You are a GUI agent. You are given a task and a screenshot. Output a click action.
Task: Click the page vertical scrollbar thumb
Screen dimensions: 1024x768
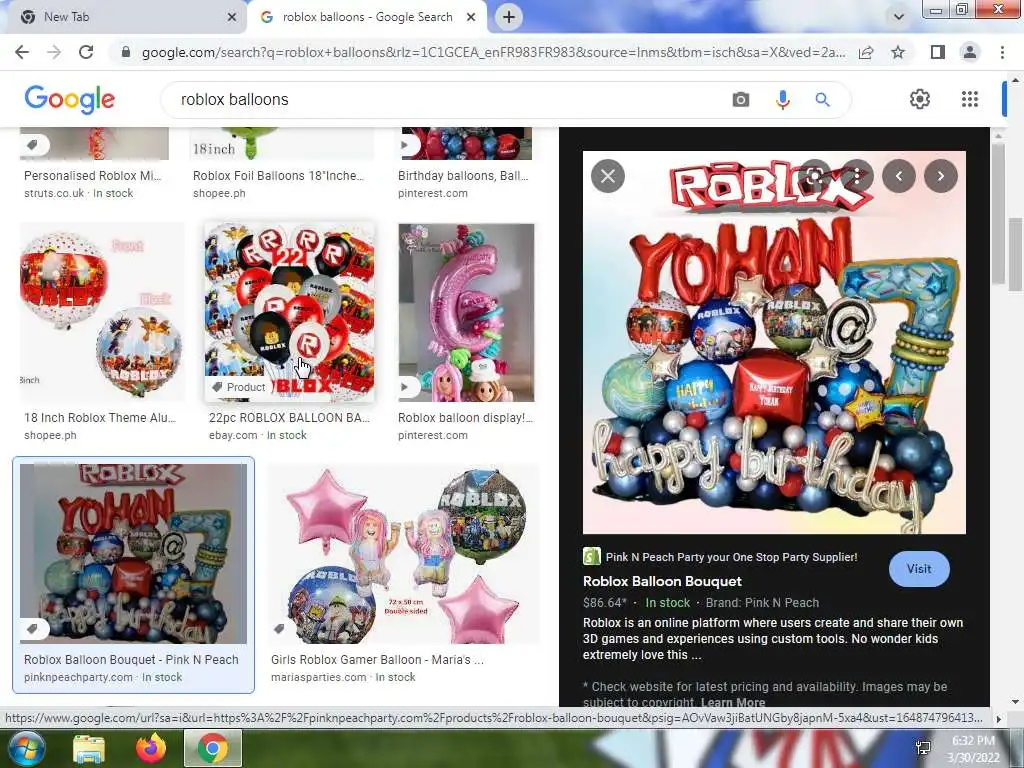coord(1015,255)
